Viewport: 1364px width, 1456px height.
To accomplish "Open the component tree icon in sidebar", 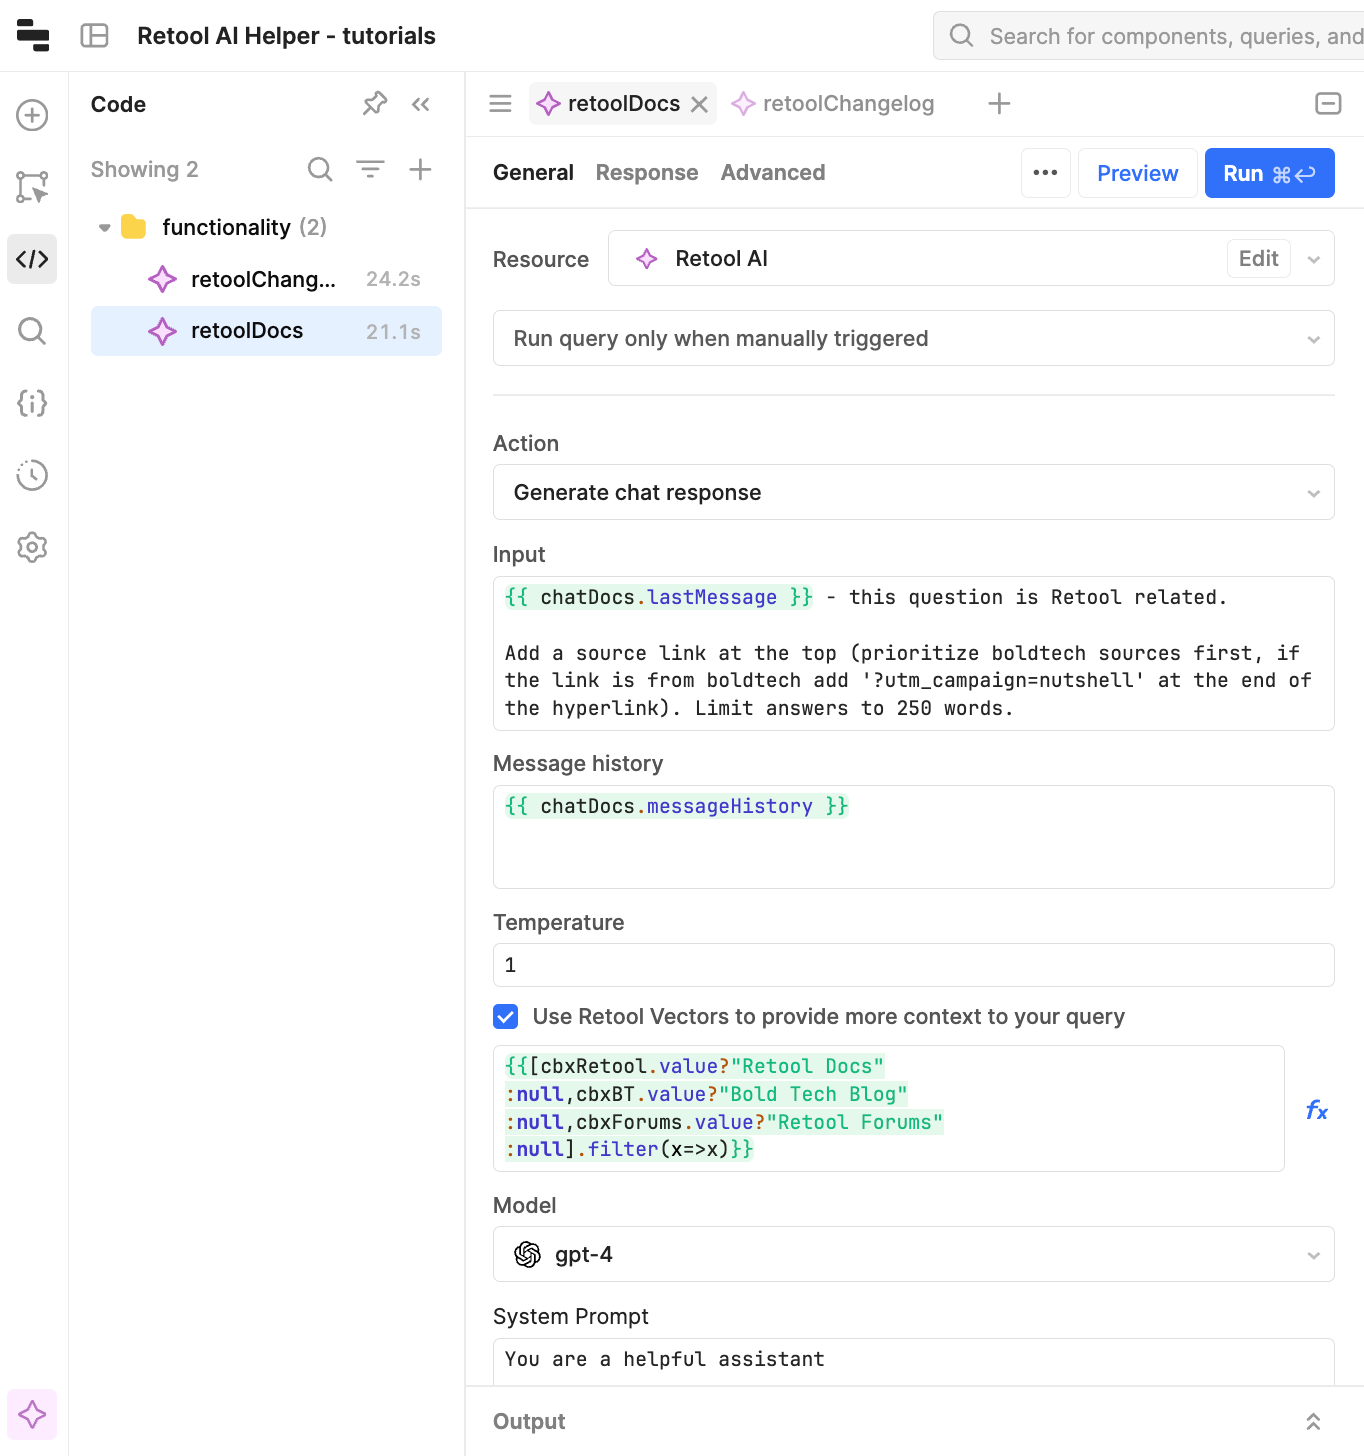I will click(32, 187).
